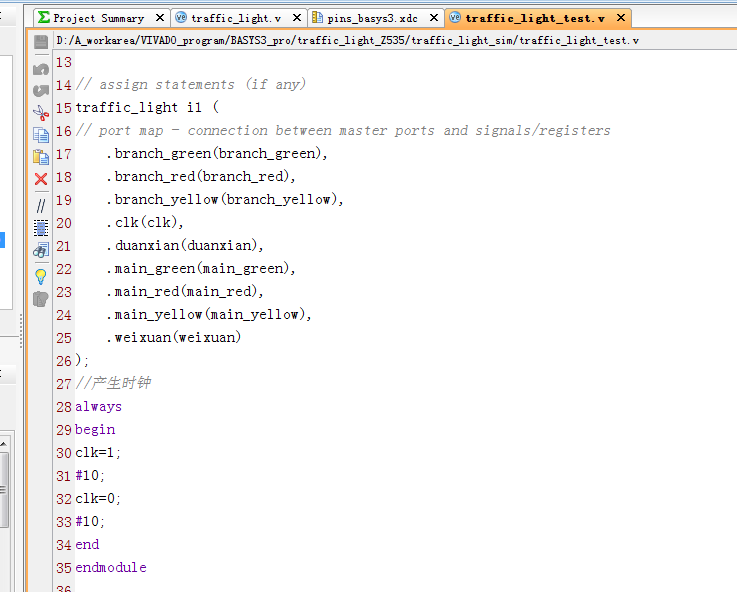Click the Redo arrow icon
Viewport: 737px width, 592px height.
[x=41, y=90]
